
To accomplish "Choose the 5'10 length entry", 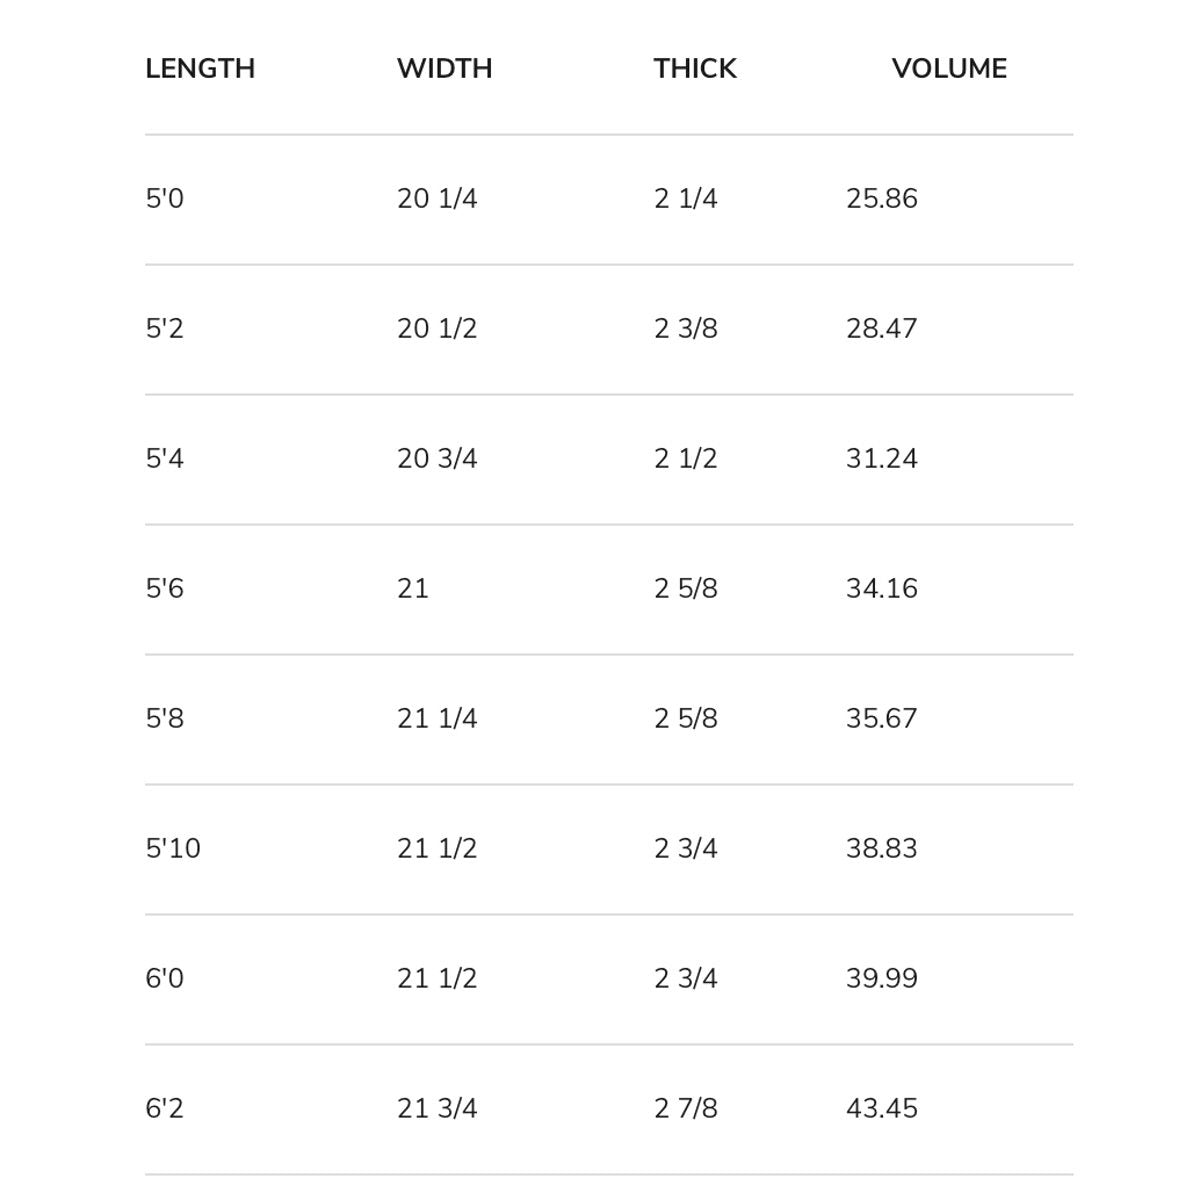I will click(173, 848).
